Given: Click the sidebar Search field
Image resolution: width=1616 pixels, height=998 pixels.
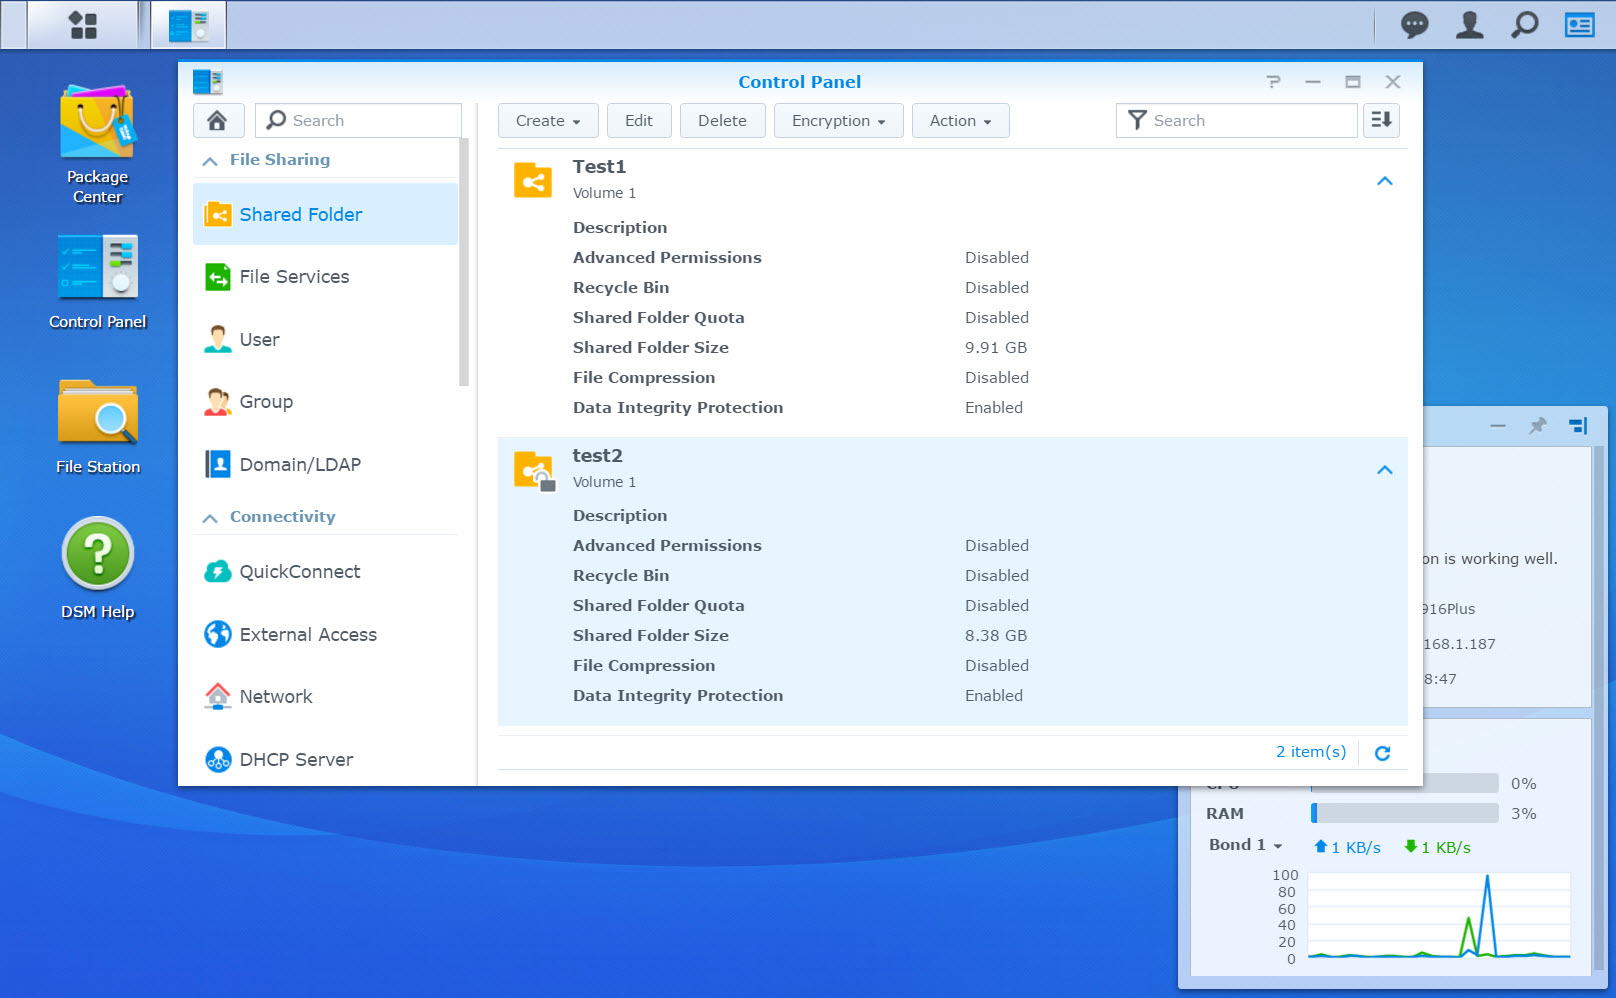Looking at the screenshot, I should tap(358, 121).
